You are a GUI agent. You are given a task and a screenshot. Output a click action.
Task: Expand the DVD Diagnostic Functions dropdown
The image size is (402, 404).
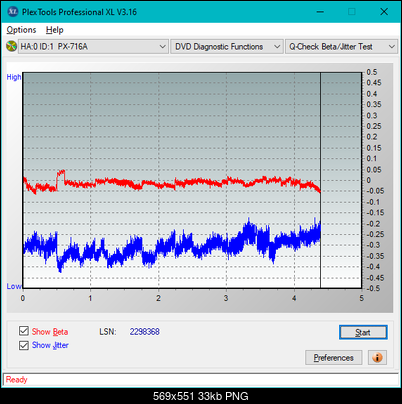pos(227,47)
